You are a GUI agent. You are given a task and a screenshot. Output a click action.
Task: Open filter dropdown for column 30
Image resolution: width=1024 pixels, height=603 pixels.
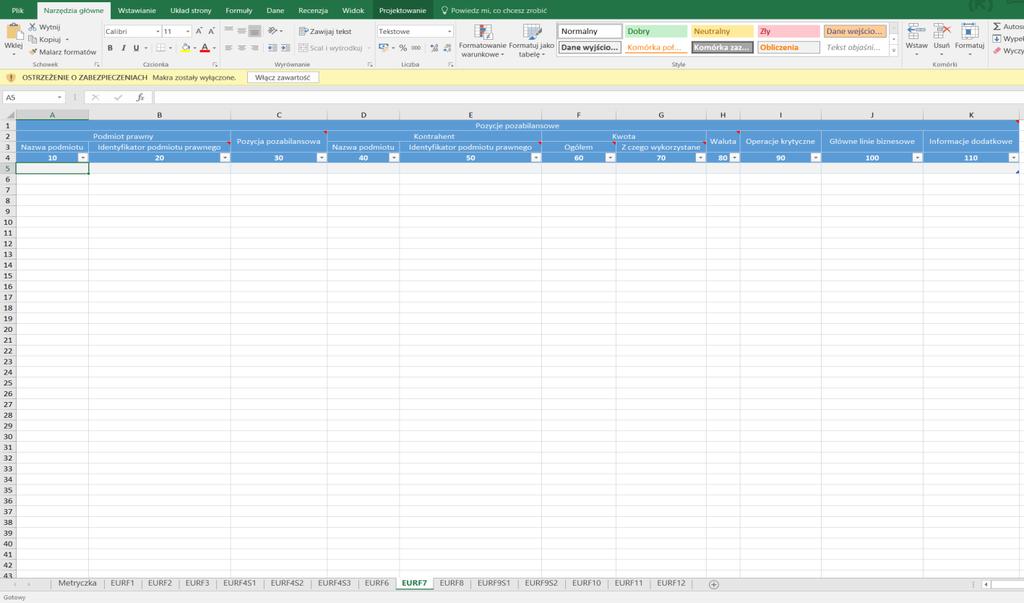[321, 157]
